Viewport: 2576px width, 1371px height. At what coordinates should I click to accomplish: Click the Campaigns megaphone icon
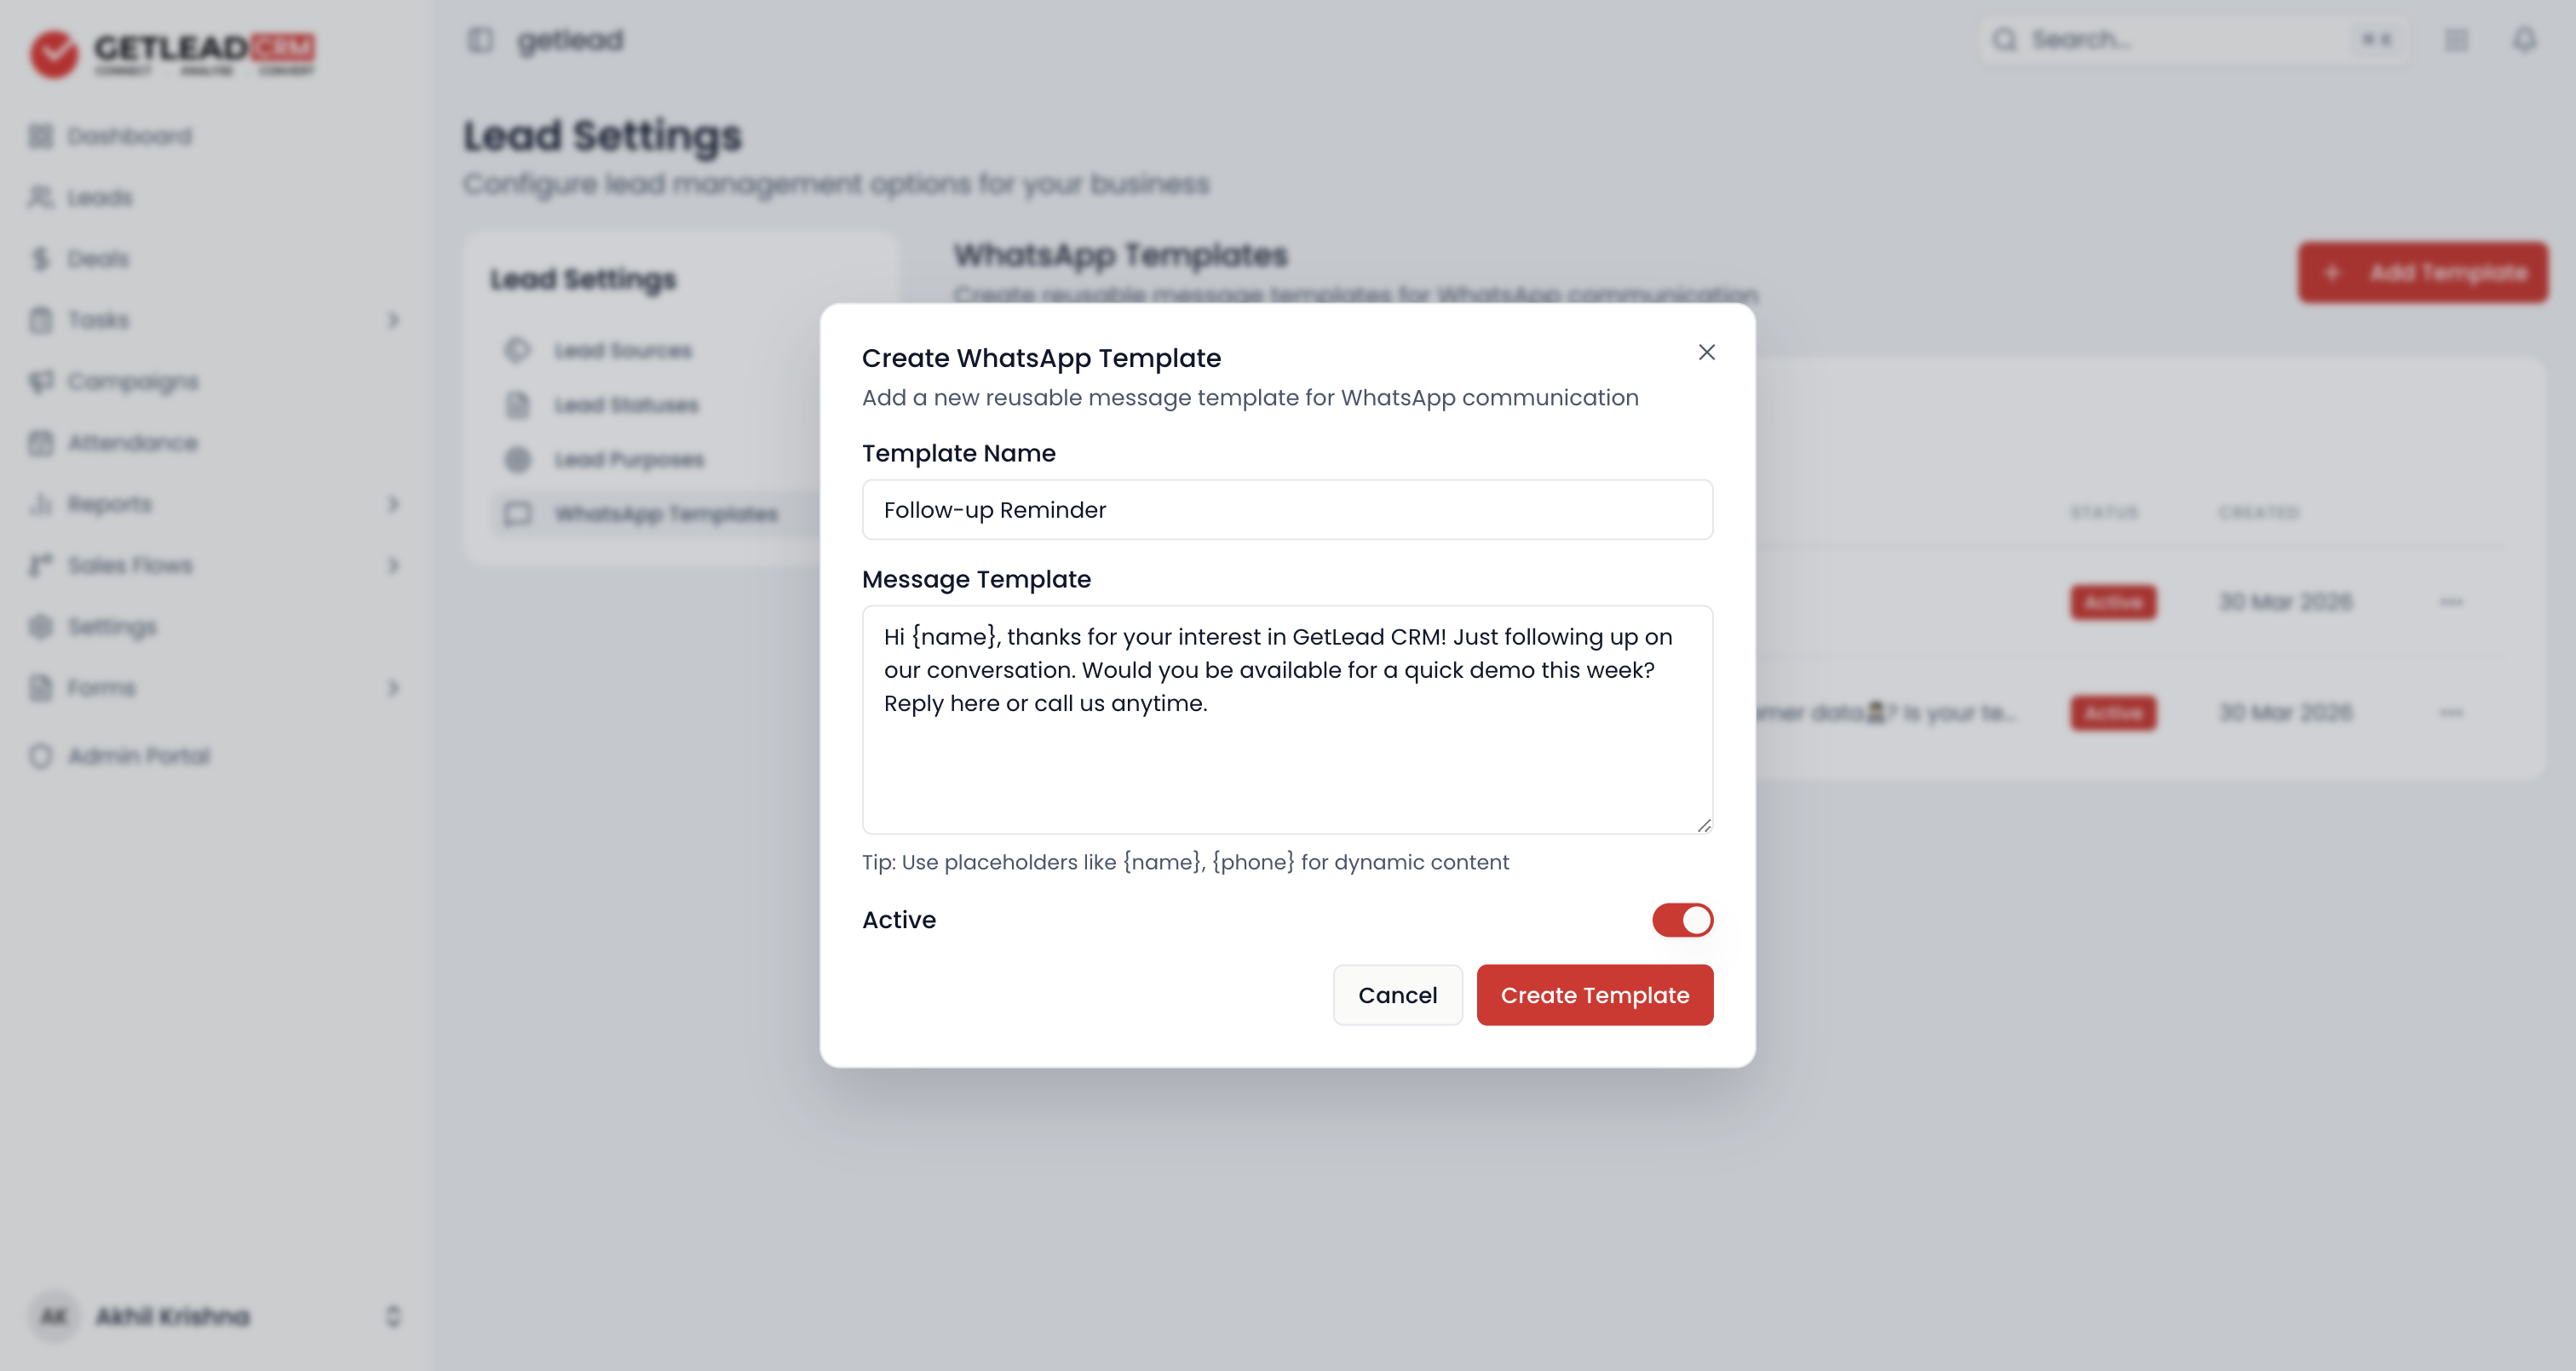(x=41, y=381)
